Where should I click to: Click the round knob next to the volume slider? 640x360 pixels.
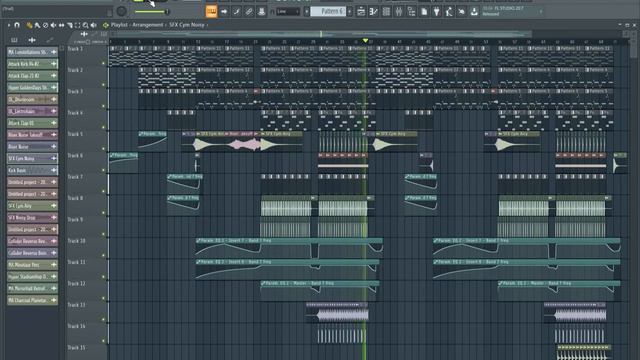pyautogui.click(x=121, y=11)
